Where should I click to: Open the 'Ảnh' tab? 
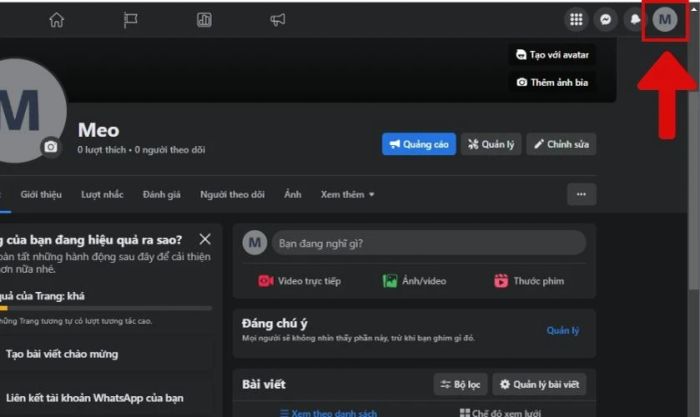click(293, 195)
